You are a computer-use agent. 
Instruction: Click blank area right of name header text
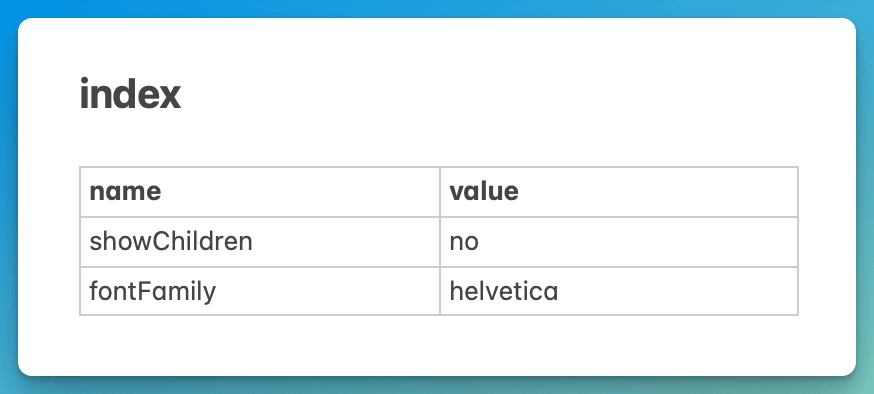(300, 192)
